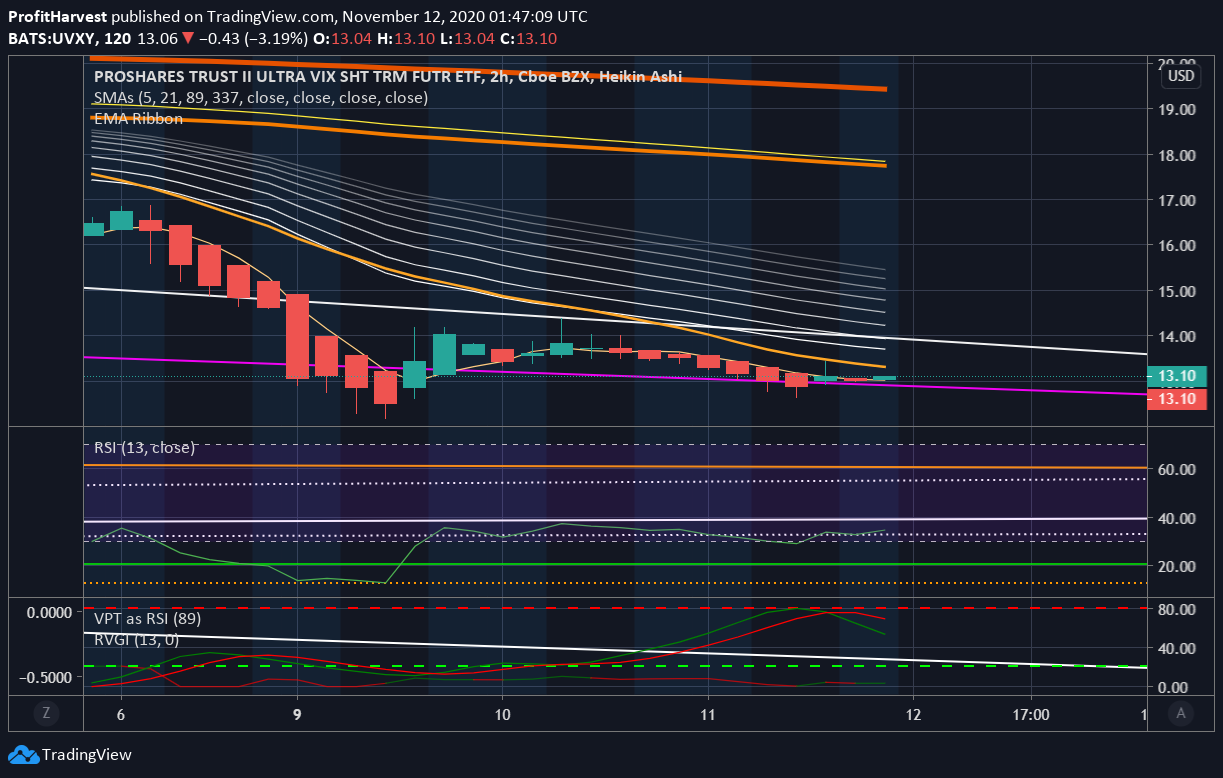
Task: Click the −0.43 (−3.19%) change value
Action: 255,38
